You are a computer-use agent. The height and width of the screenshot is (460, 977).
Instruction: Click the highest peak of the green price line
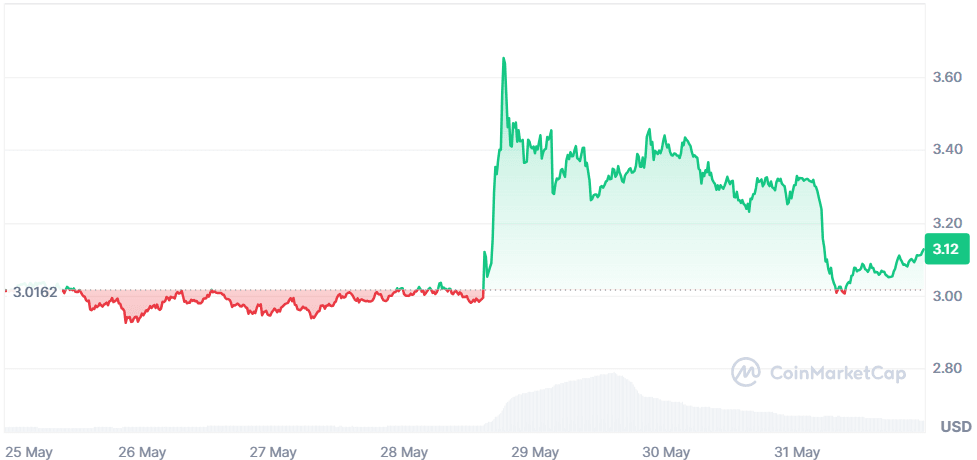coord(503,59)
